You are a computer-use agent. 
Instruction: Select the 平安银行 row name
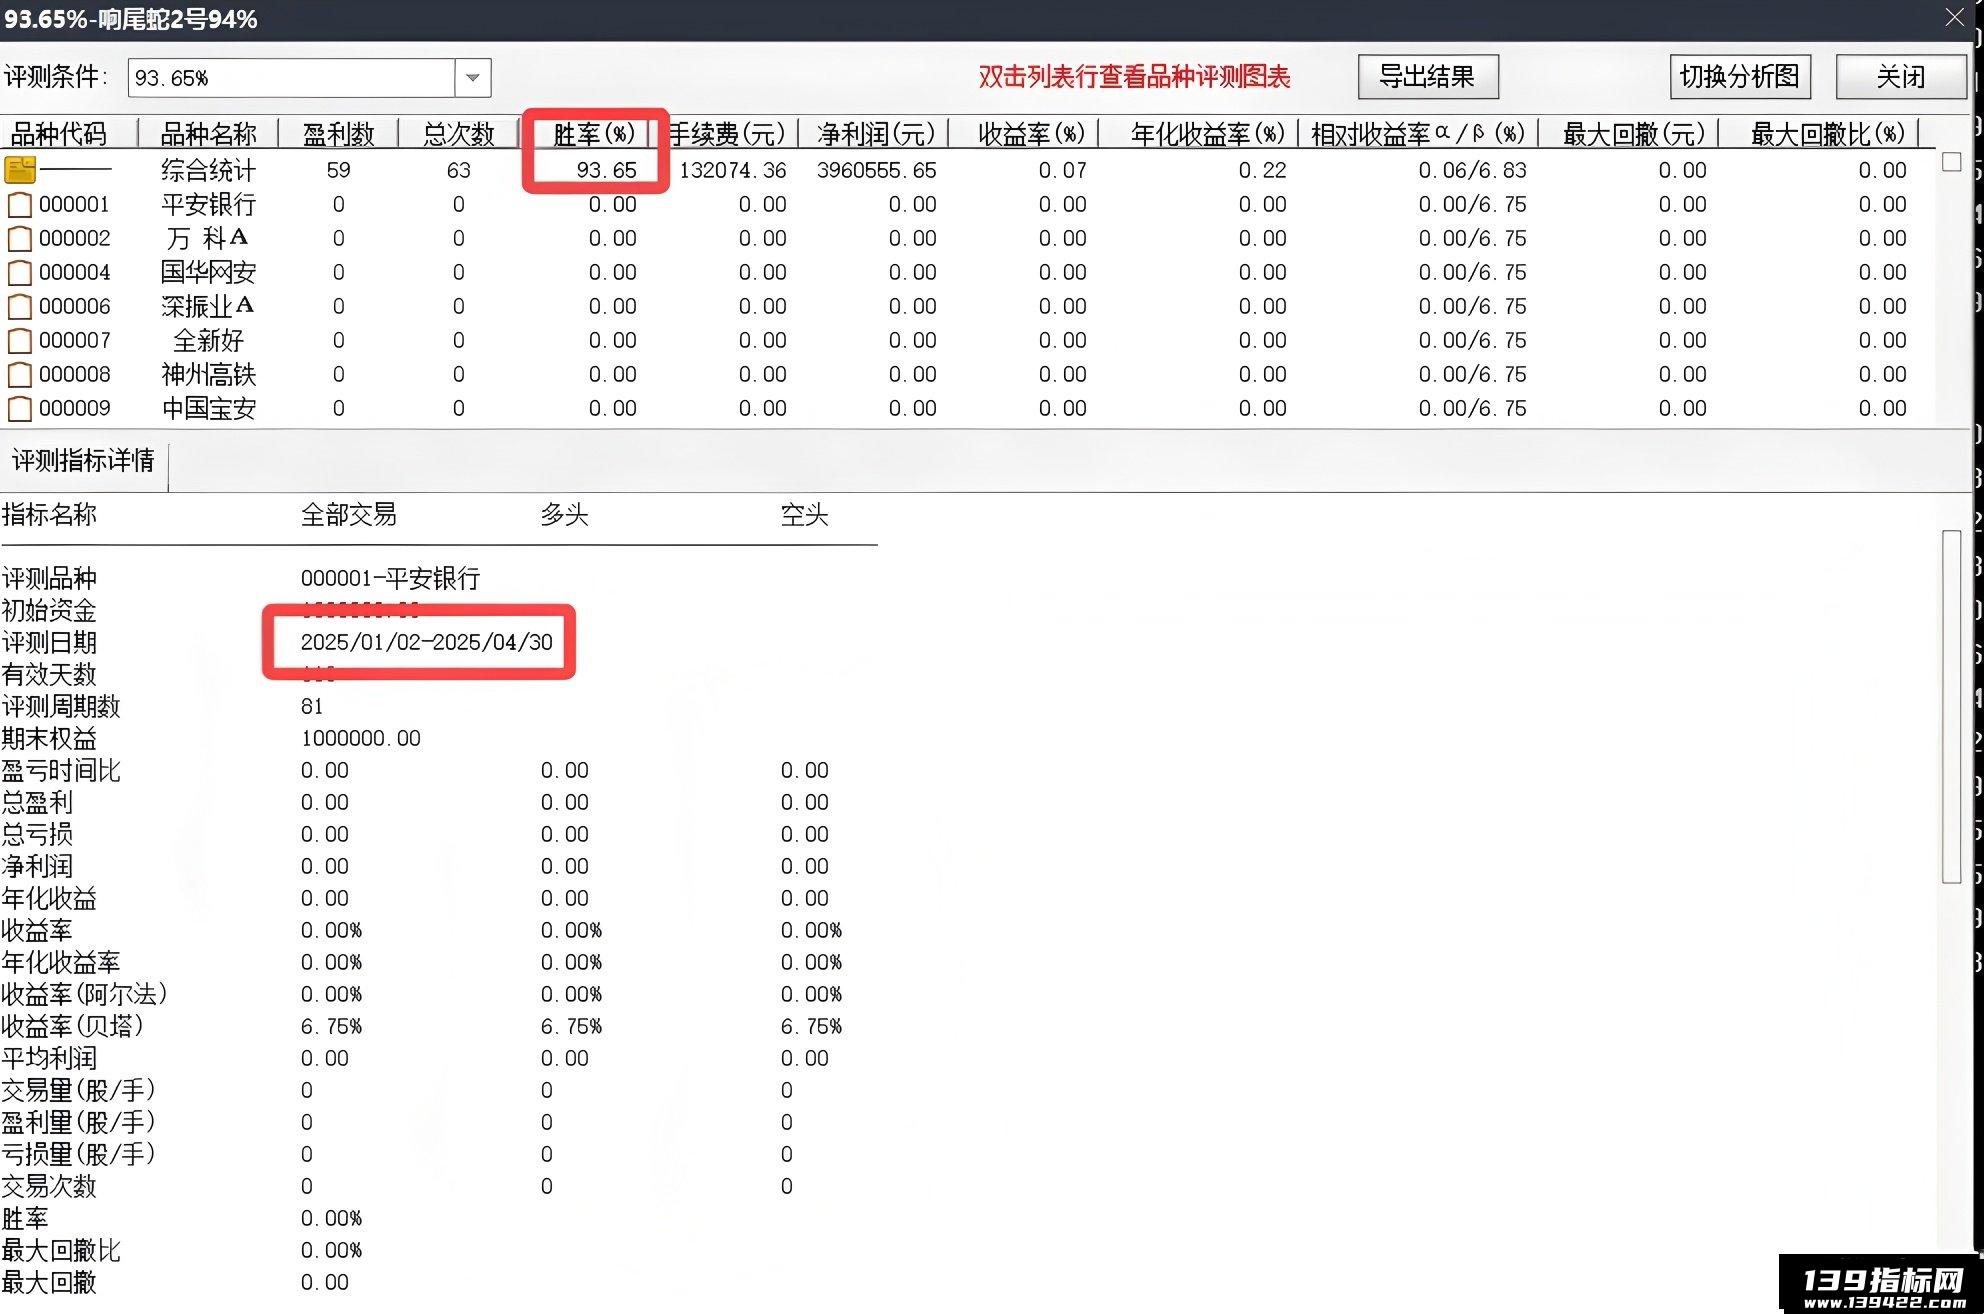[x=209, y=205]
